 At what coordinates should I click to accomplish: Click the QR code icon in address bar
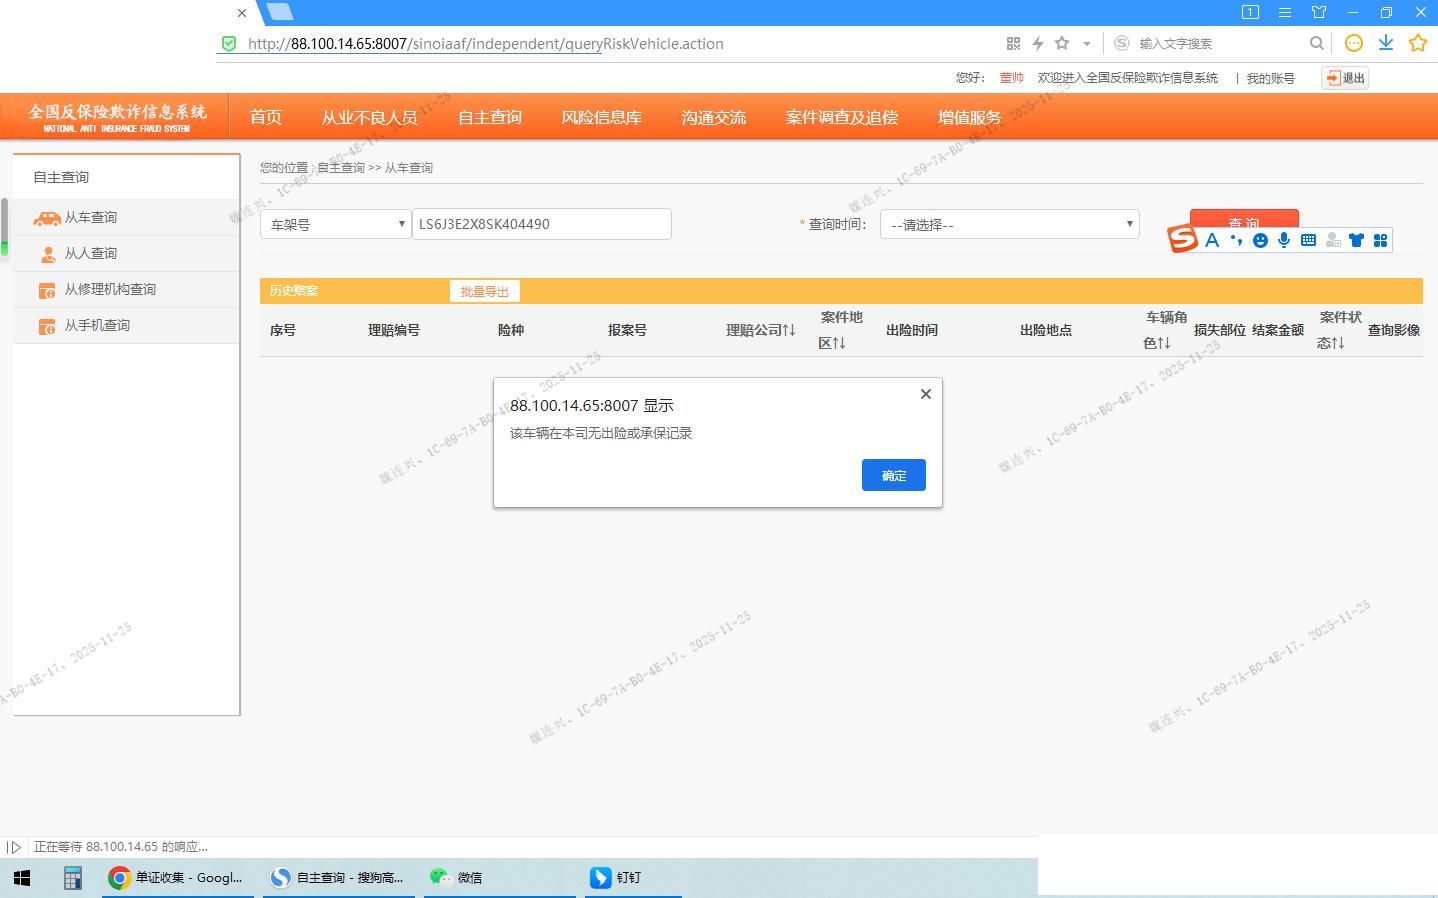pos(1013,43)
